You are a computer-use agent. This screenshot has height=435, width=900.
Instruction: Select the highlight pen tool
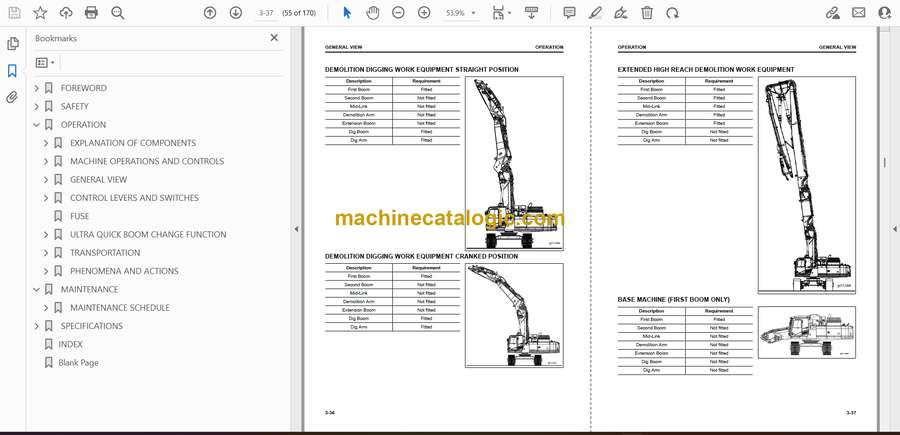[x=595, y=13]
